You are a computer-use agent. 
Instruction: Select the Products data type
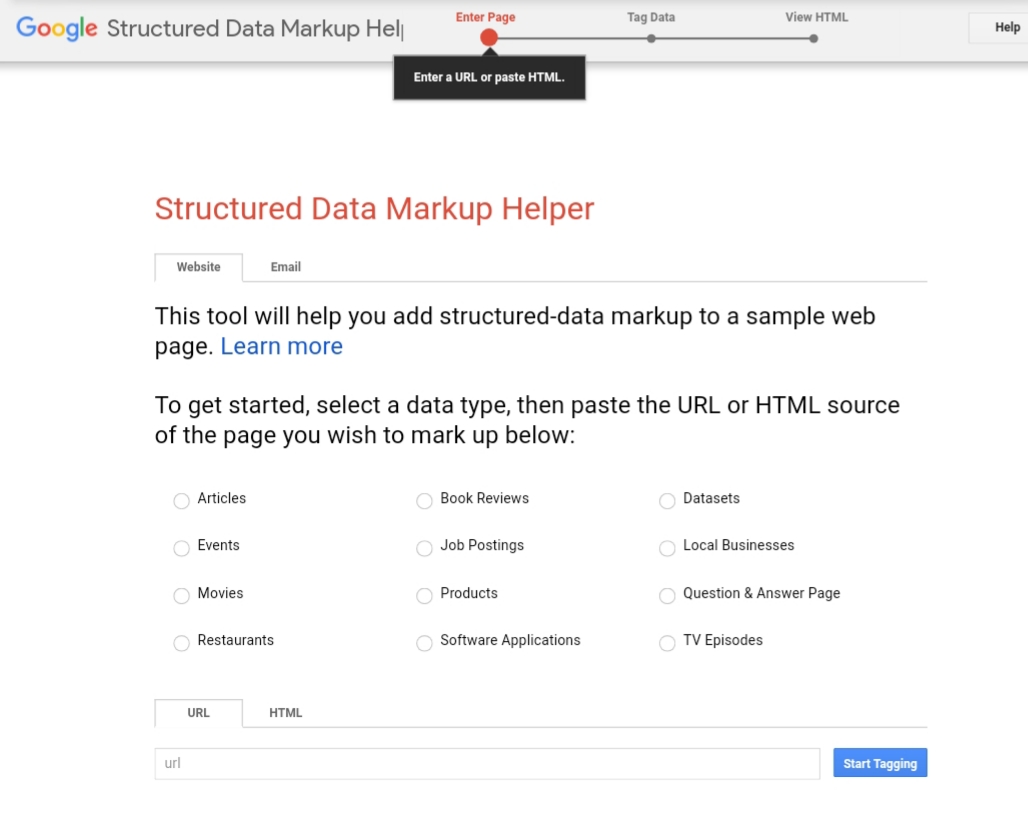click(424, 595)
